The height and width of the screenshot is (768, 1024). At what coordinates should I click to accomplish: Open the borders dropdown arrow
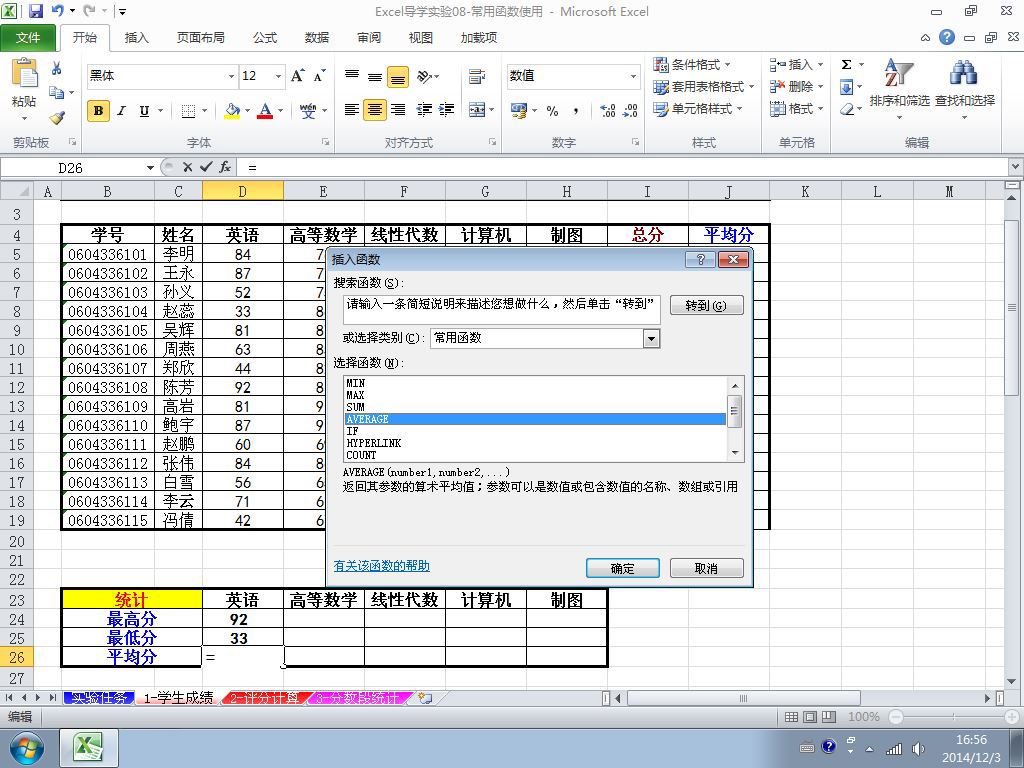(x=204, y=110)
